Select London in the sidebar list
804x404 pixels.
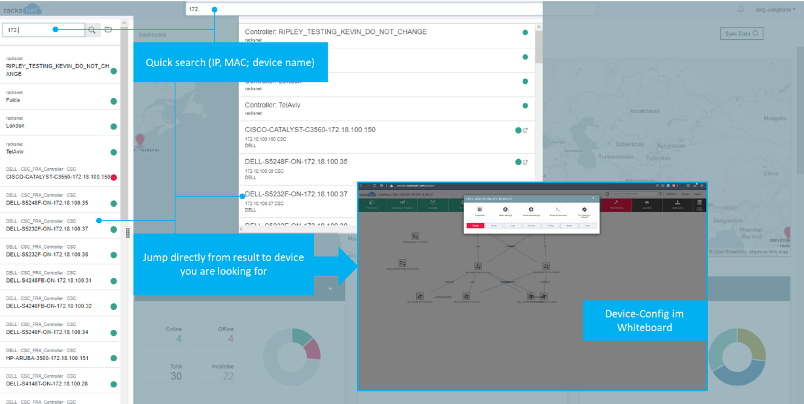[x=60, y=123]
